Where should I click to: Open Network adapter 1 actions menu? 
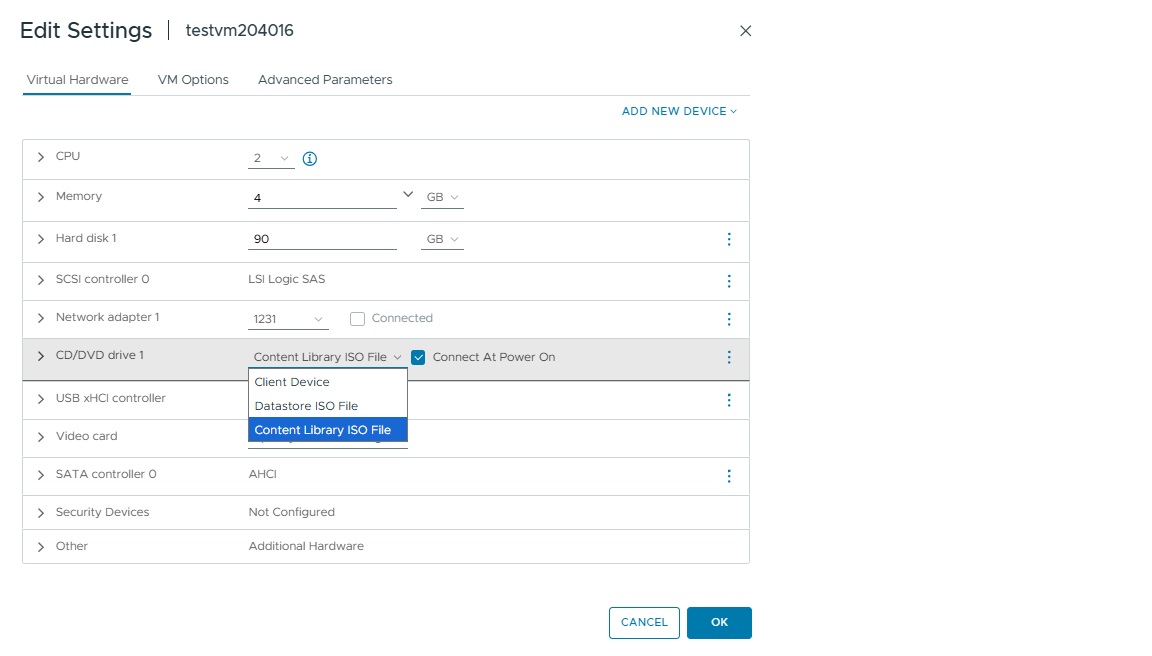pos(729,318)
